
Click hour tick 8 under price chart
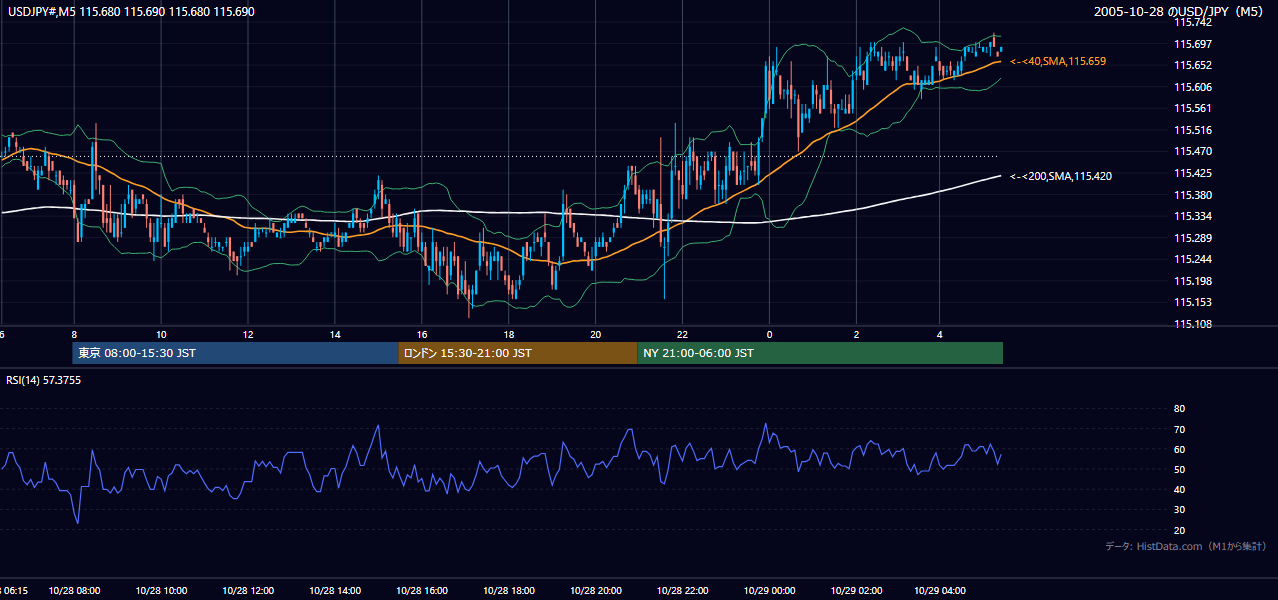click(74, 335)
